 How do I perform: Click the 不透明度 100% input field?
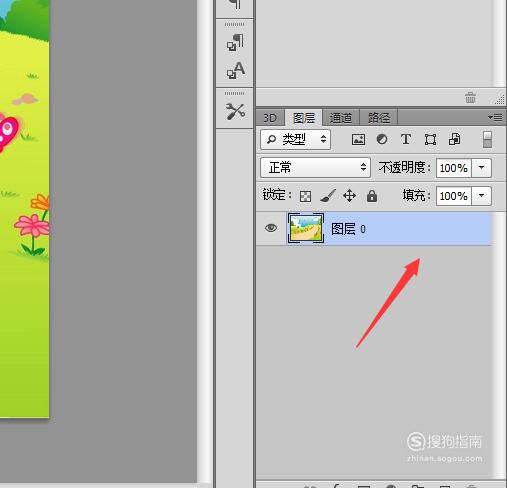pos(454,168)
